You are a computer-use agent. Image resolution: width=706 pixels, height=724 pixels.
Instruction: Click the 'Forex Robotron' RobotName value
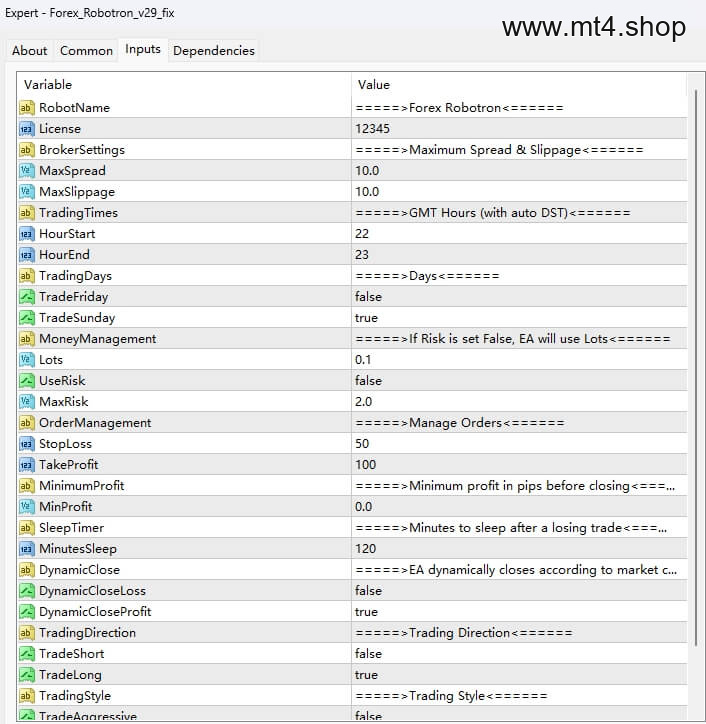point(459,108)
